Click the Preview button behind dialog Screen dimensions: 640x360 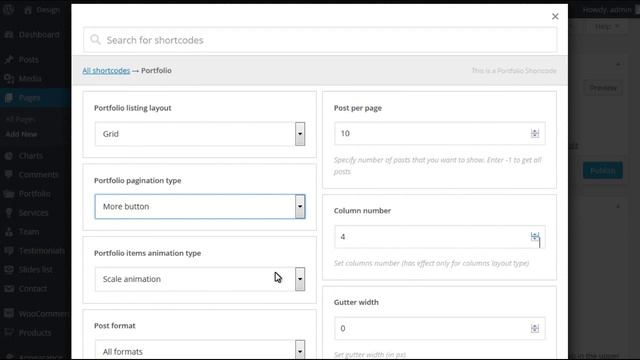click(x=602, y=88)
